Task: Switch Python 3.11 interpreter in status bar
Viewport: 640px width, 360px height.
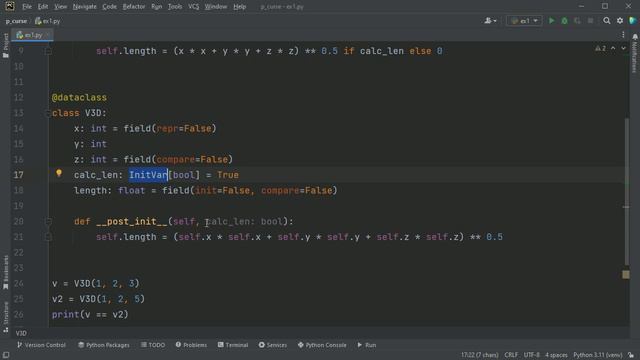Action: [598, 355]
